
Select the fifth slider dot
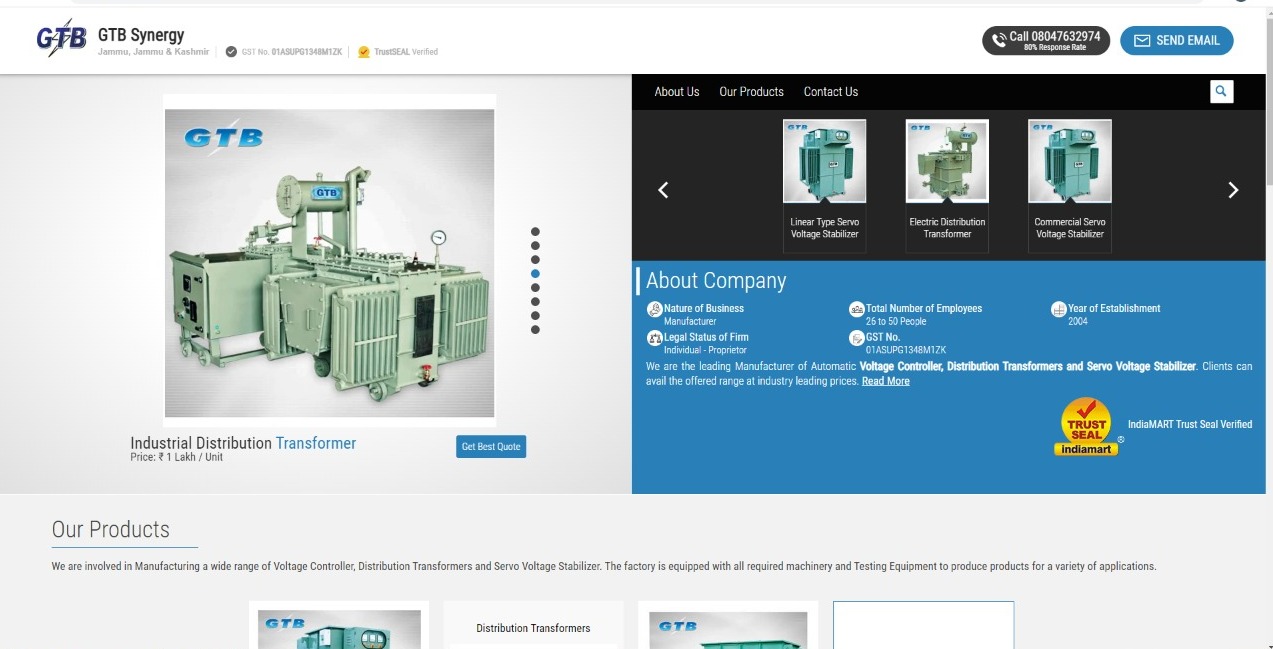point(535,287)
